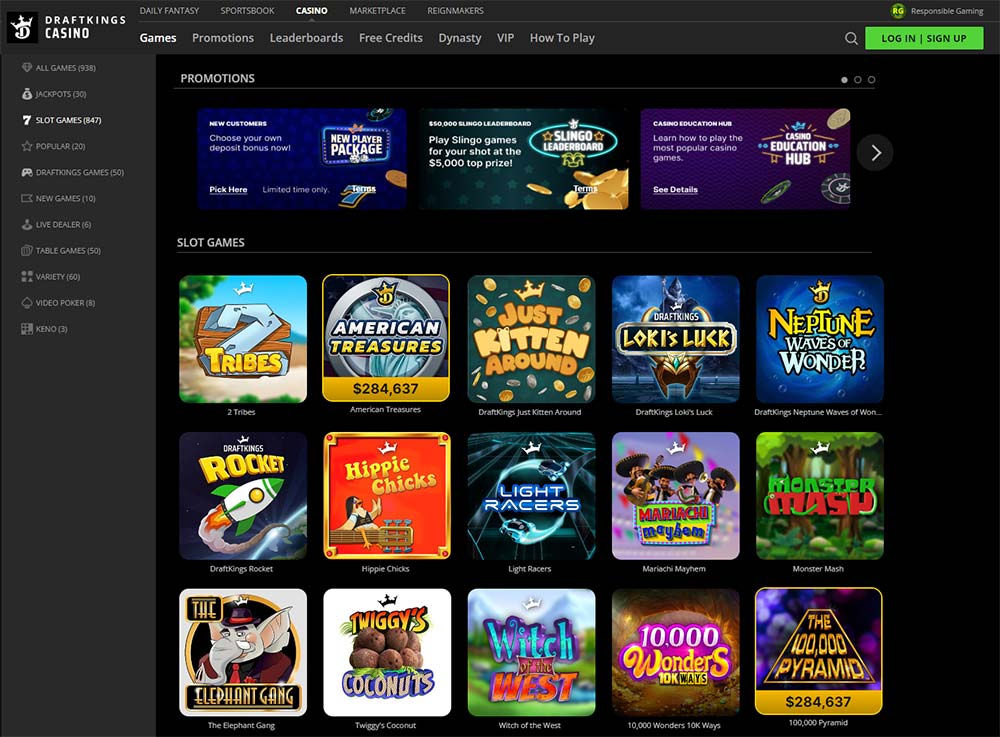This screenshot has width=1000, height=737.
Task: Launch the Loki's Luck game
Action: (675, 339)
